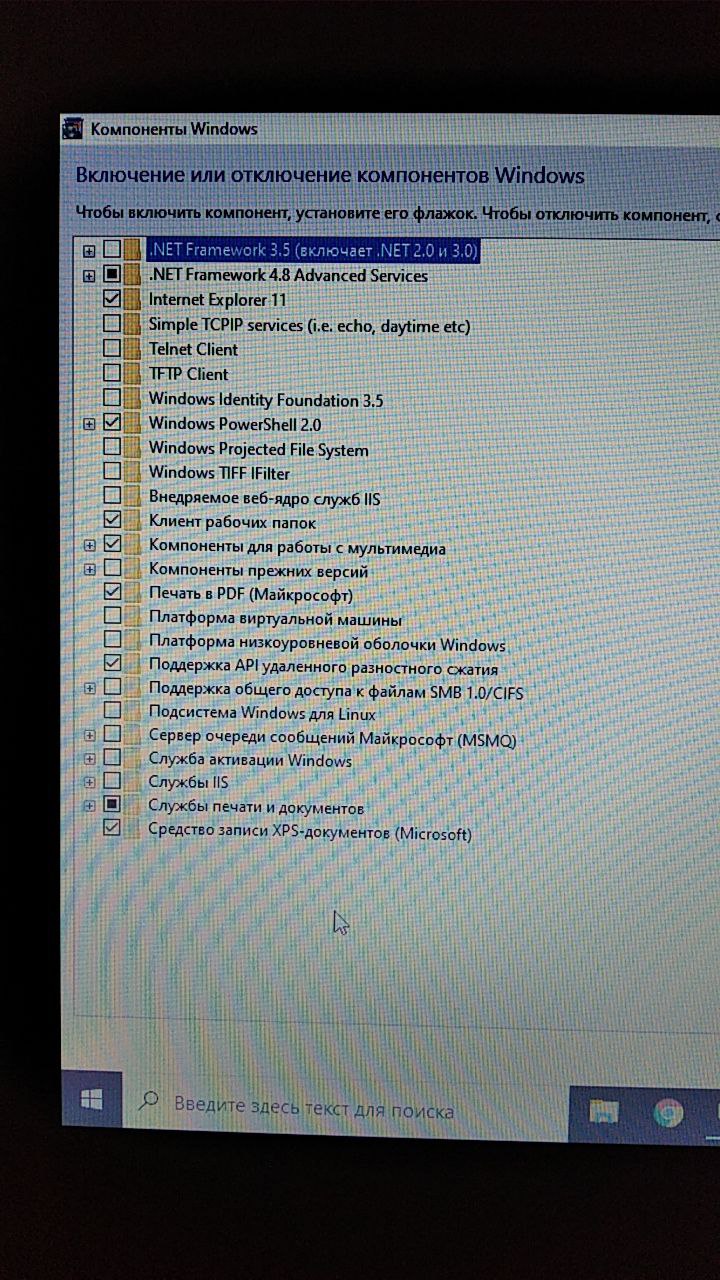Select the Windows TIFF IFilter label
Viewport: 720px width, 1280px height.
219,473
